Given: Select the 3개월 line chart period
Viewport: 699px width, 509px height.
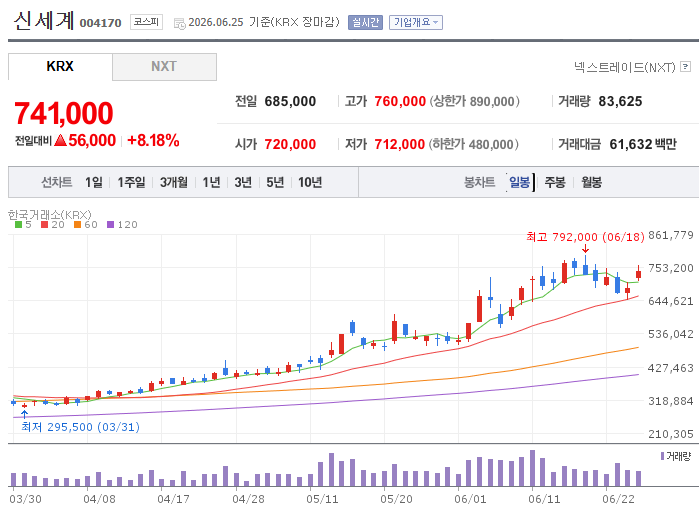Looking at the screenshot, I should pos(173,182).
